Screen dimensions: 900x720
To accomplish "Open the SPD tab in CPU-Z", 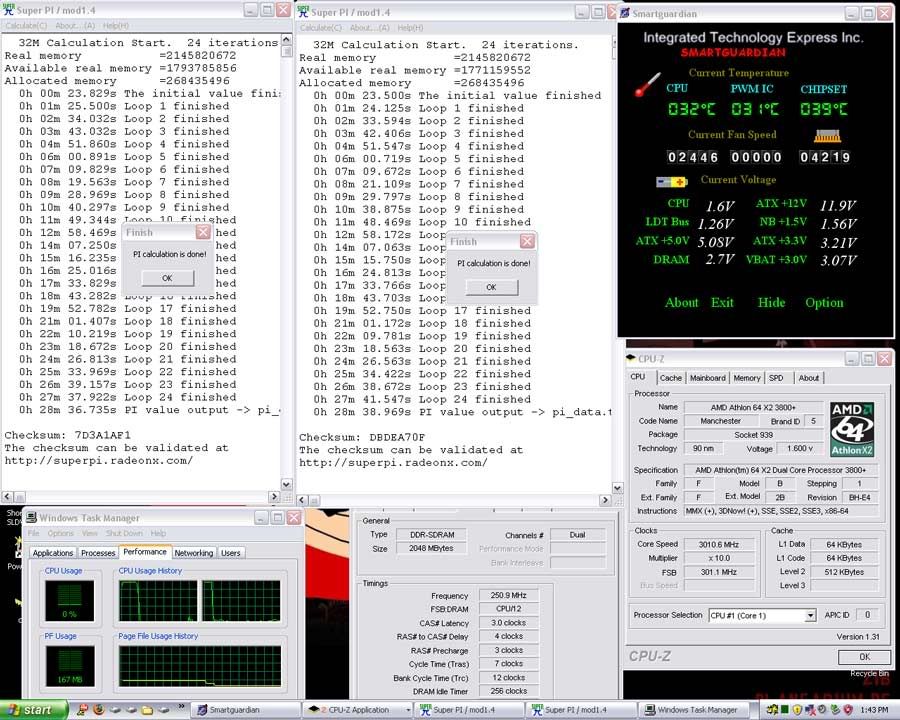I will coord(776,378).
